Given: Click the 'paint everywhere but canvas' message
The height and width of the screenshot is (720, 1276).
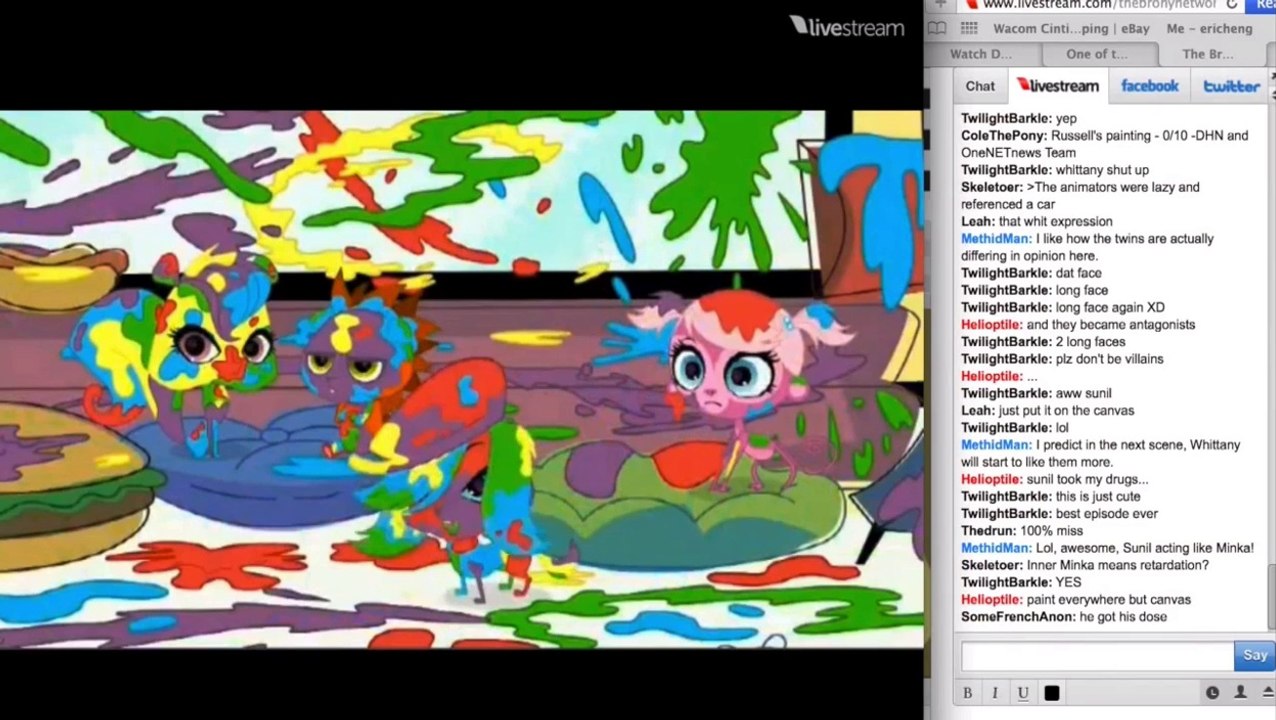Looking at the screenshot, I should tap(1108, 600).
